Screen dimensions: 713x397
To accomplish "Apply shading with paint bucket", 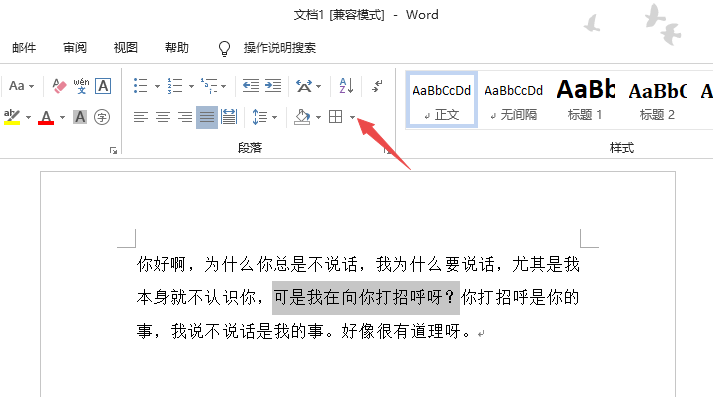I will click(x=302, y=117).
